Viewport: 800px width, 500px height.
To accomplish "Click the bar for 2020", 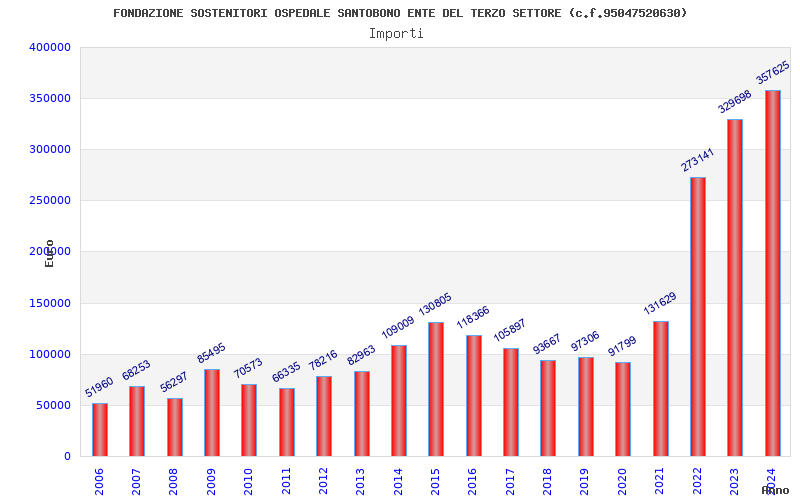I will [623, 409].
